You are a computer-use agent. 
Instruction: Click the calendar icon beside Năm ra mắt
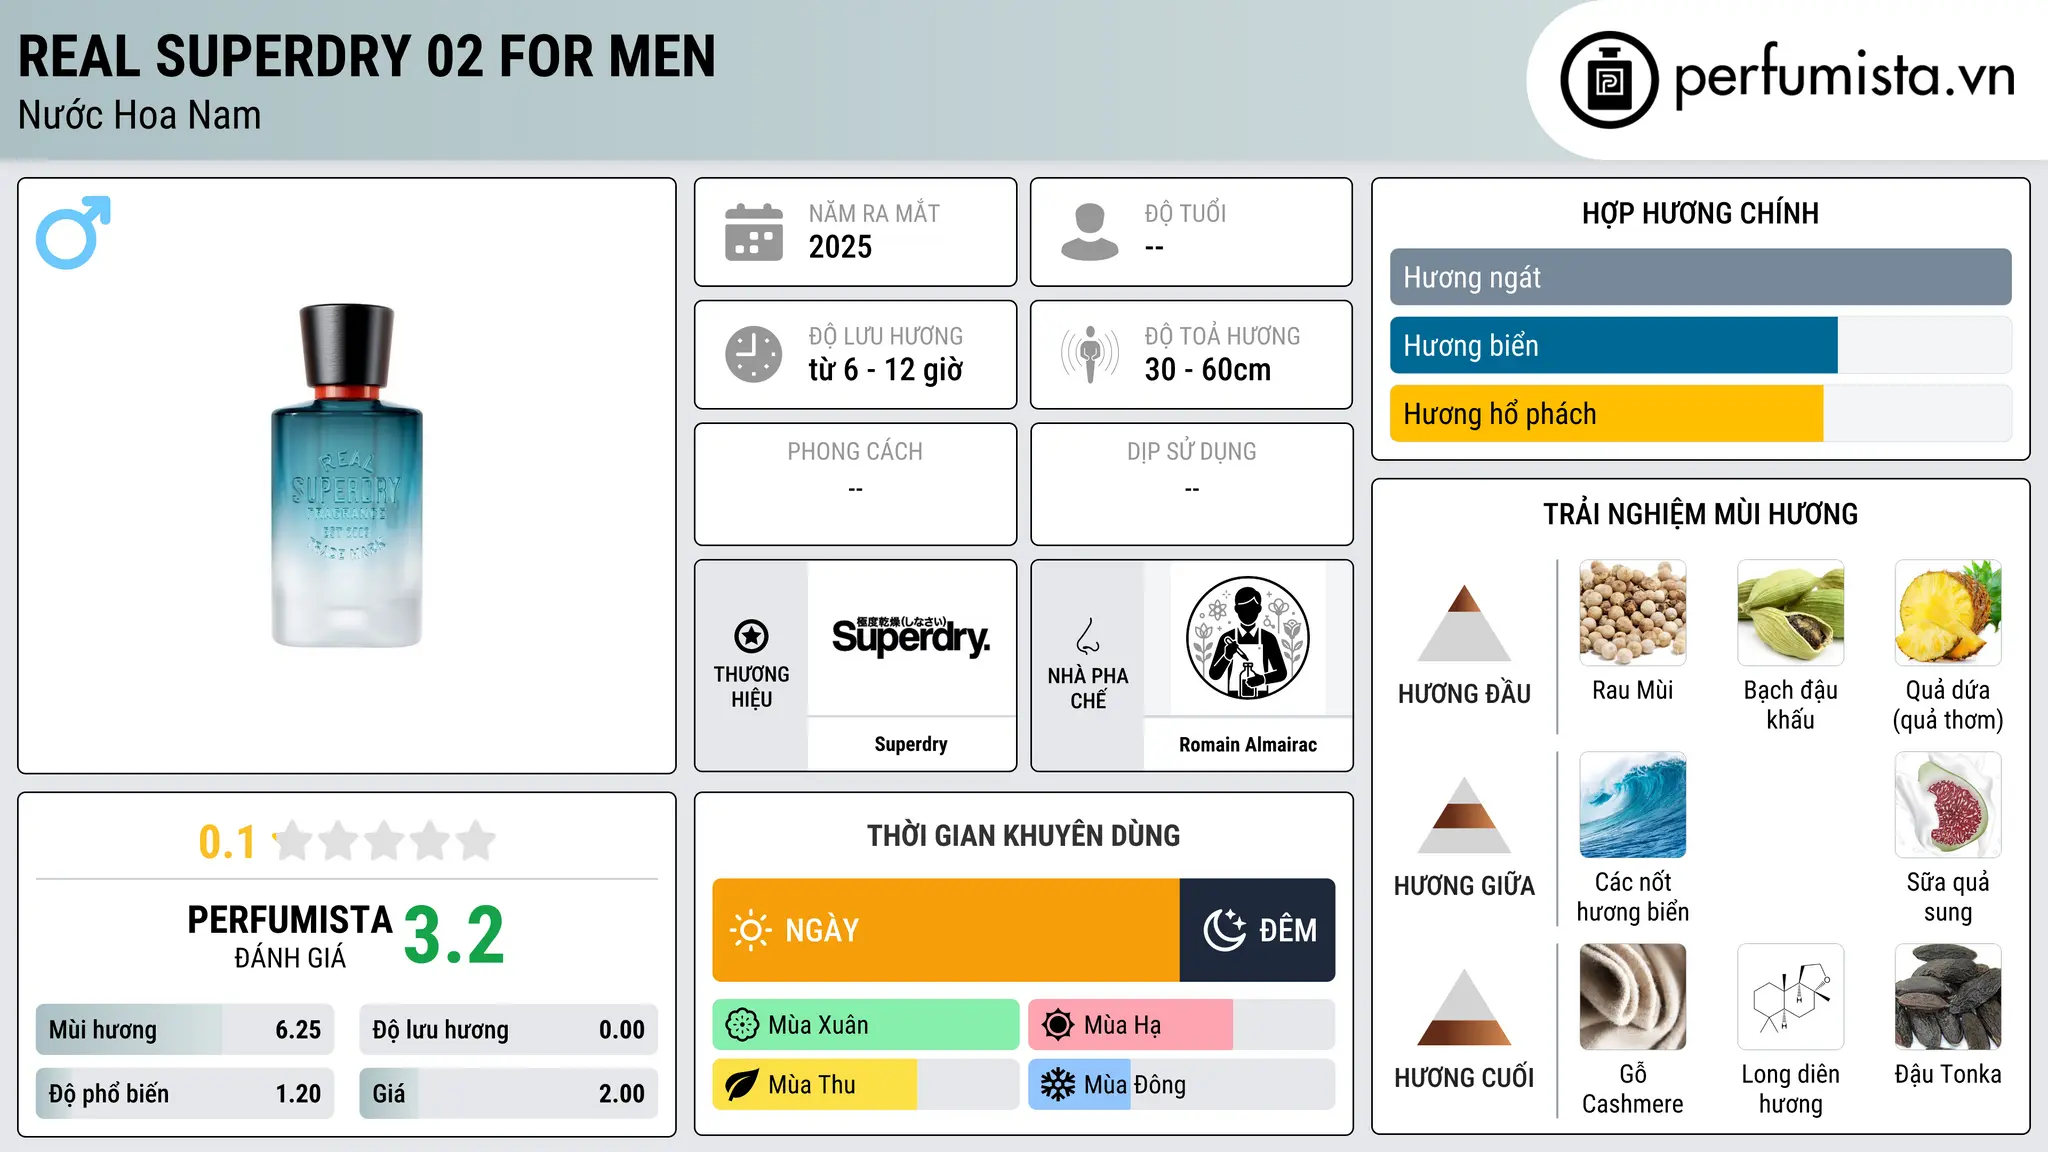point(753,232)
